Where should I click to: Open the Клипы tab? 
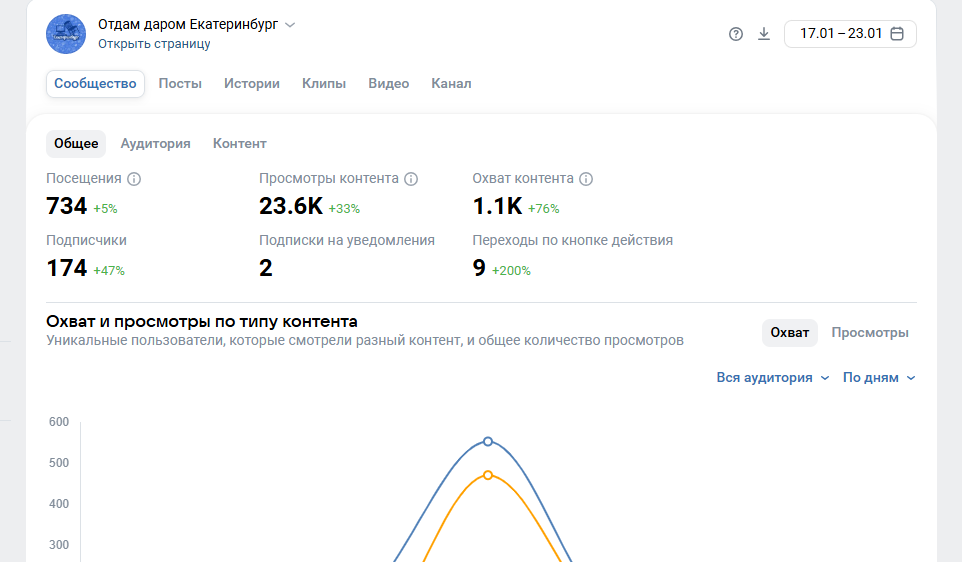click(324, 84)
